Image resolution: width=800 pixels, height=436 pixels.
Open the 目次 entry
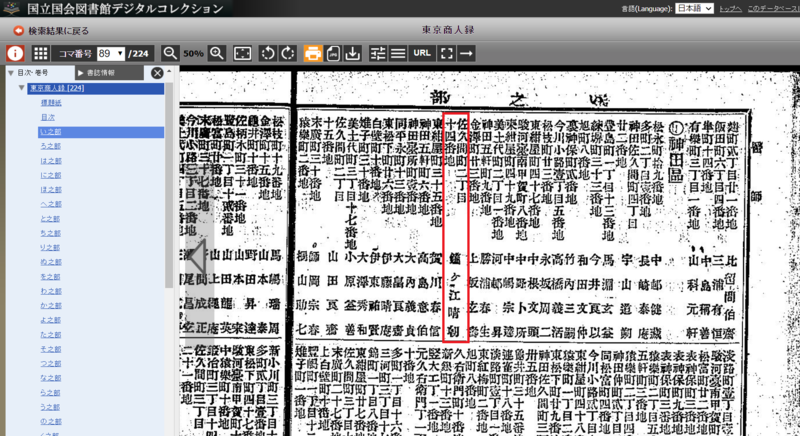pos(47,117)
